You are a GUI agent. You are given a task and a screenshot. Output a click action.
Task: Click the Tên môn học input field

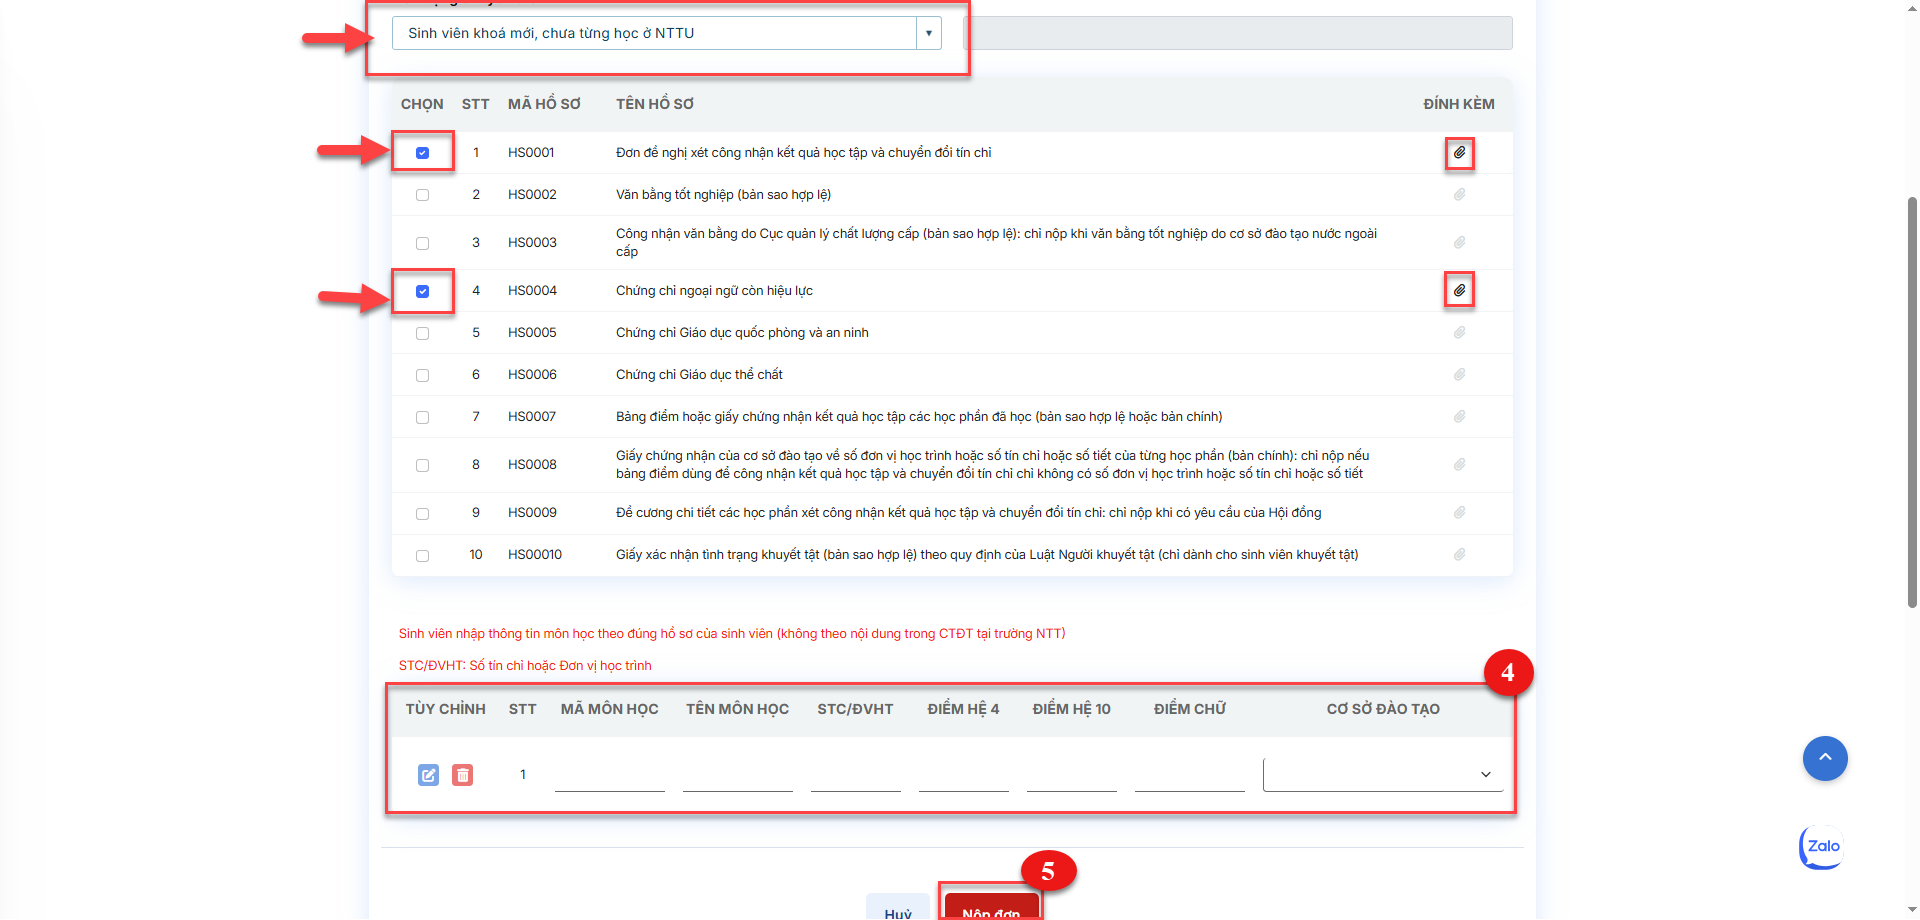point(737,776)
